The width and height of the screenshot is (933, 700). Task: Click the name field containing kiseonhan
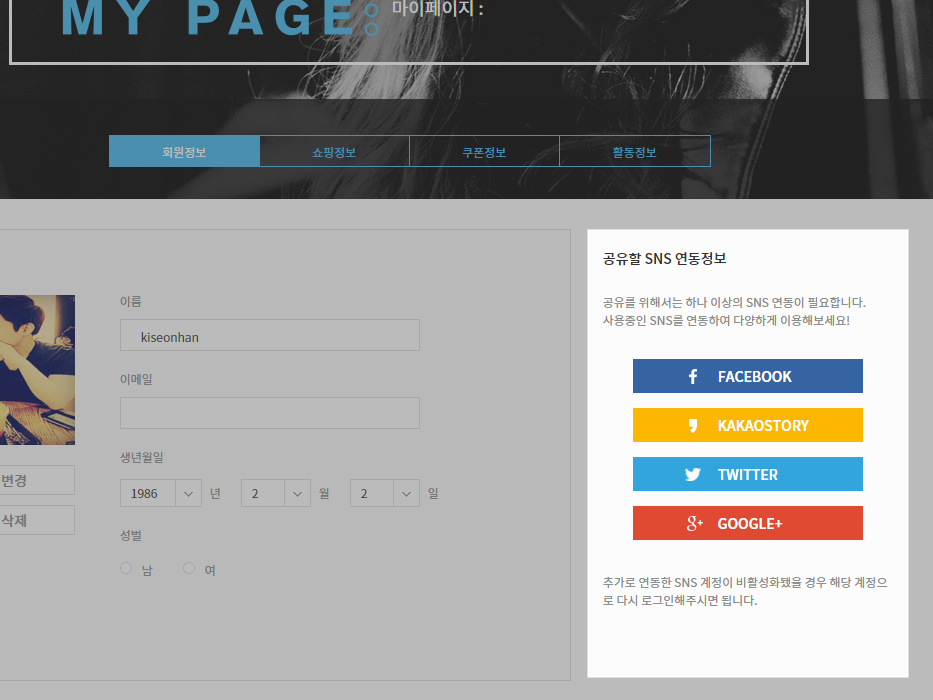pos(269,336)
